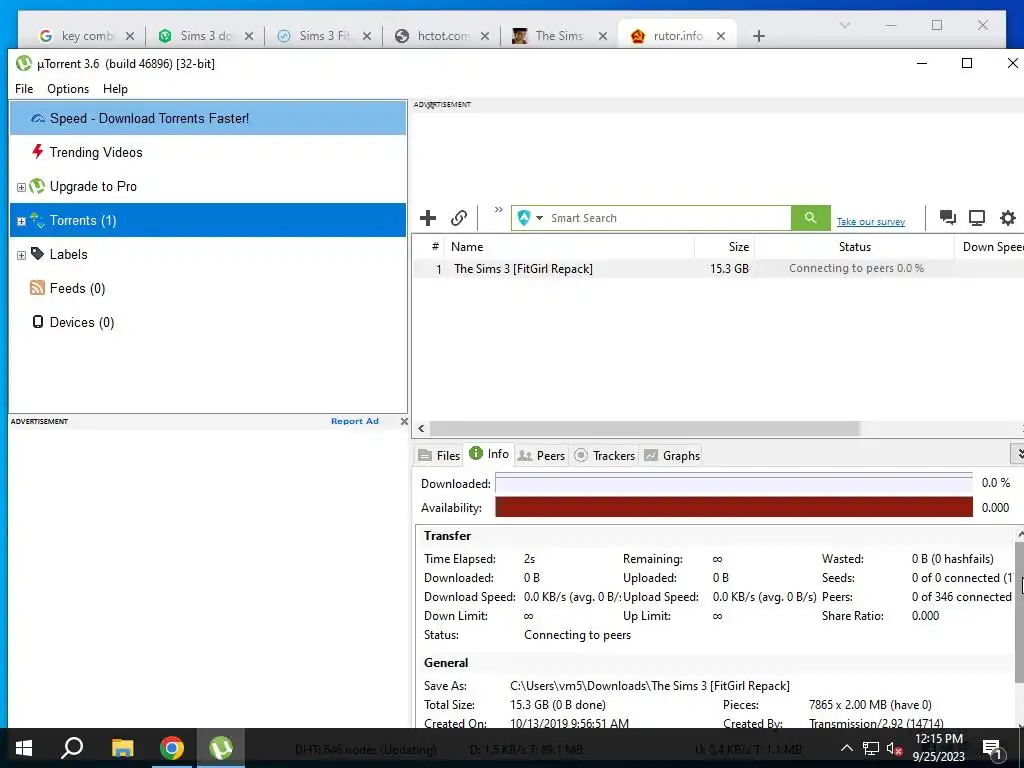Open Chrome from the taskbar

click(x=172, y=748)
